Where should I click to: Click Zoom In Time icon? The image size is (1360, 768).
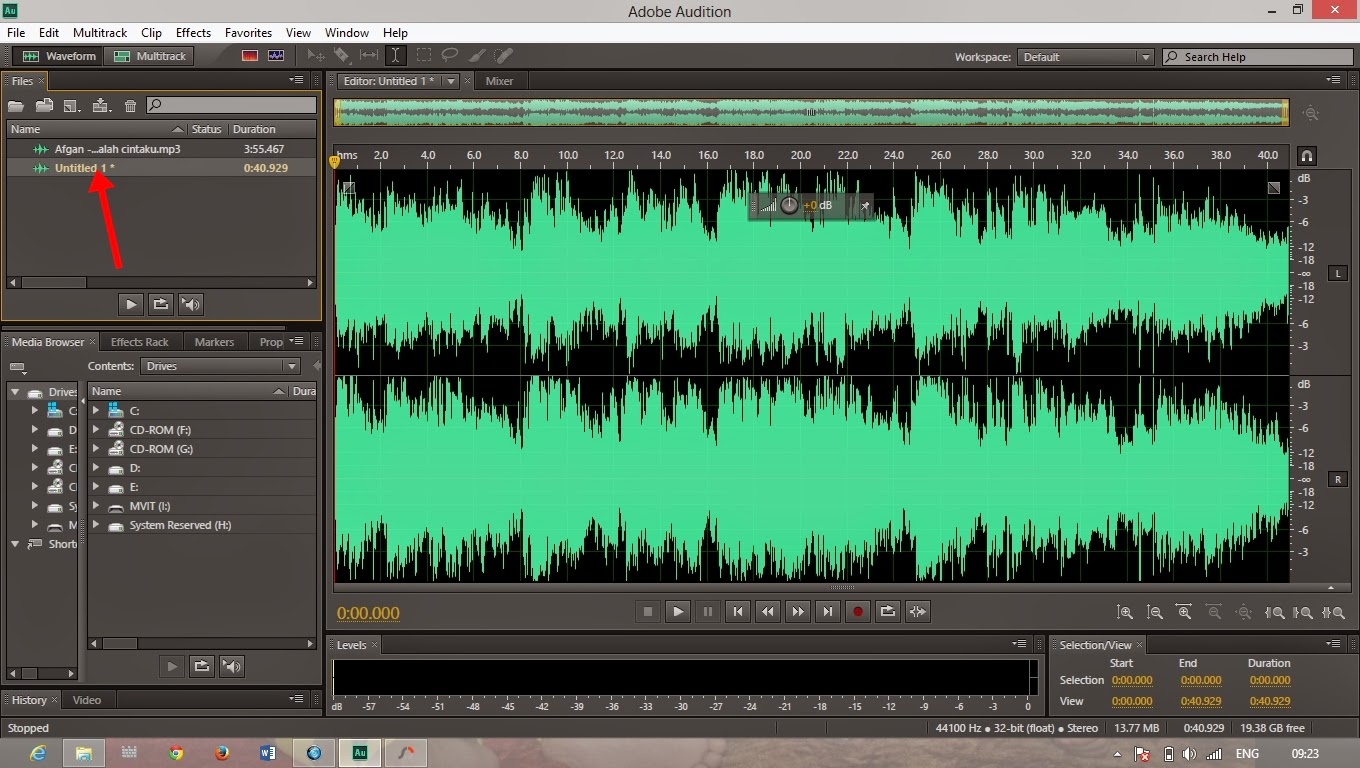click(x=1185, y=612)
